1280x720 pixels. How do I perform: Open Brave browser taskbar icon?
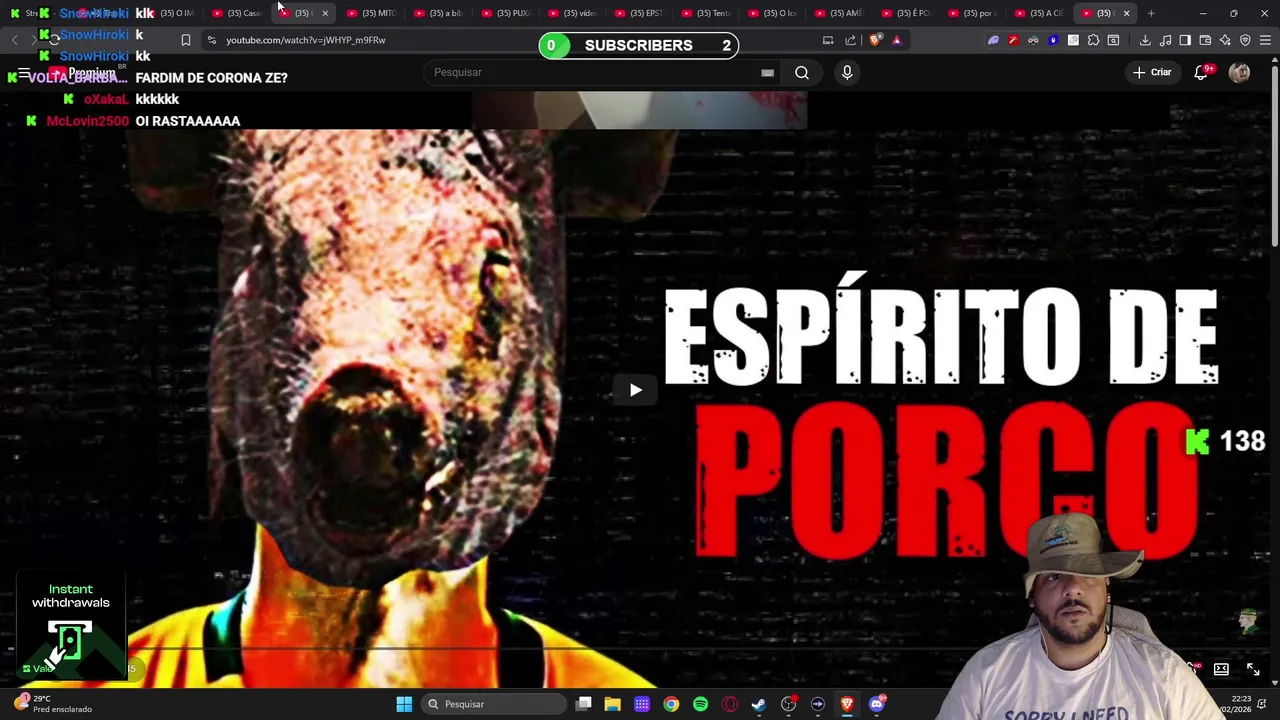tap(847, 704)
